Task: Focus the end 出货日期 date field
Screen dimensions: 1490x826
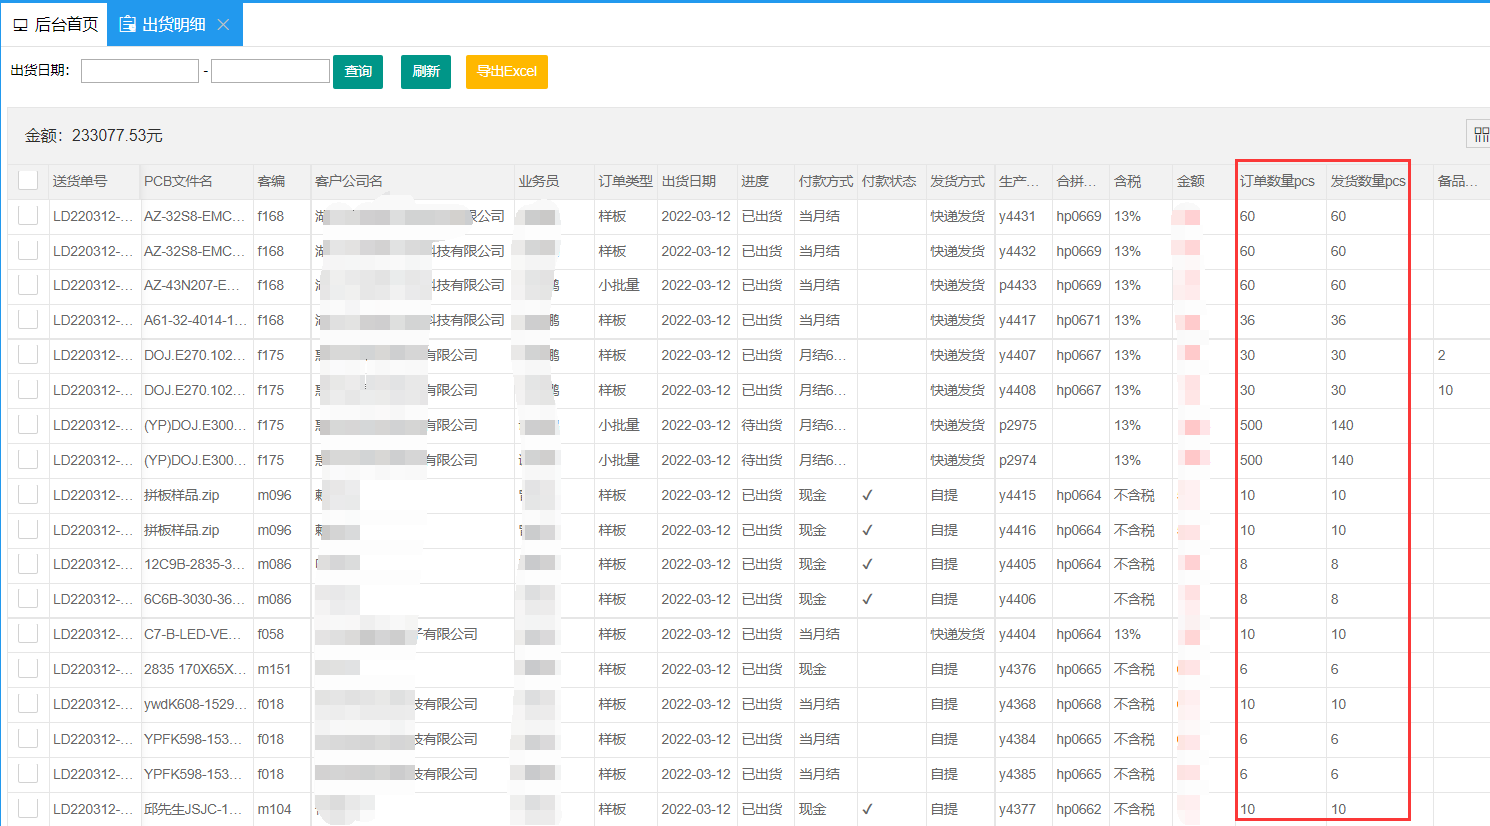Action: pyautogui.click(x=270, y=71)
